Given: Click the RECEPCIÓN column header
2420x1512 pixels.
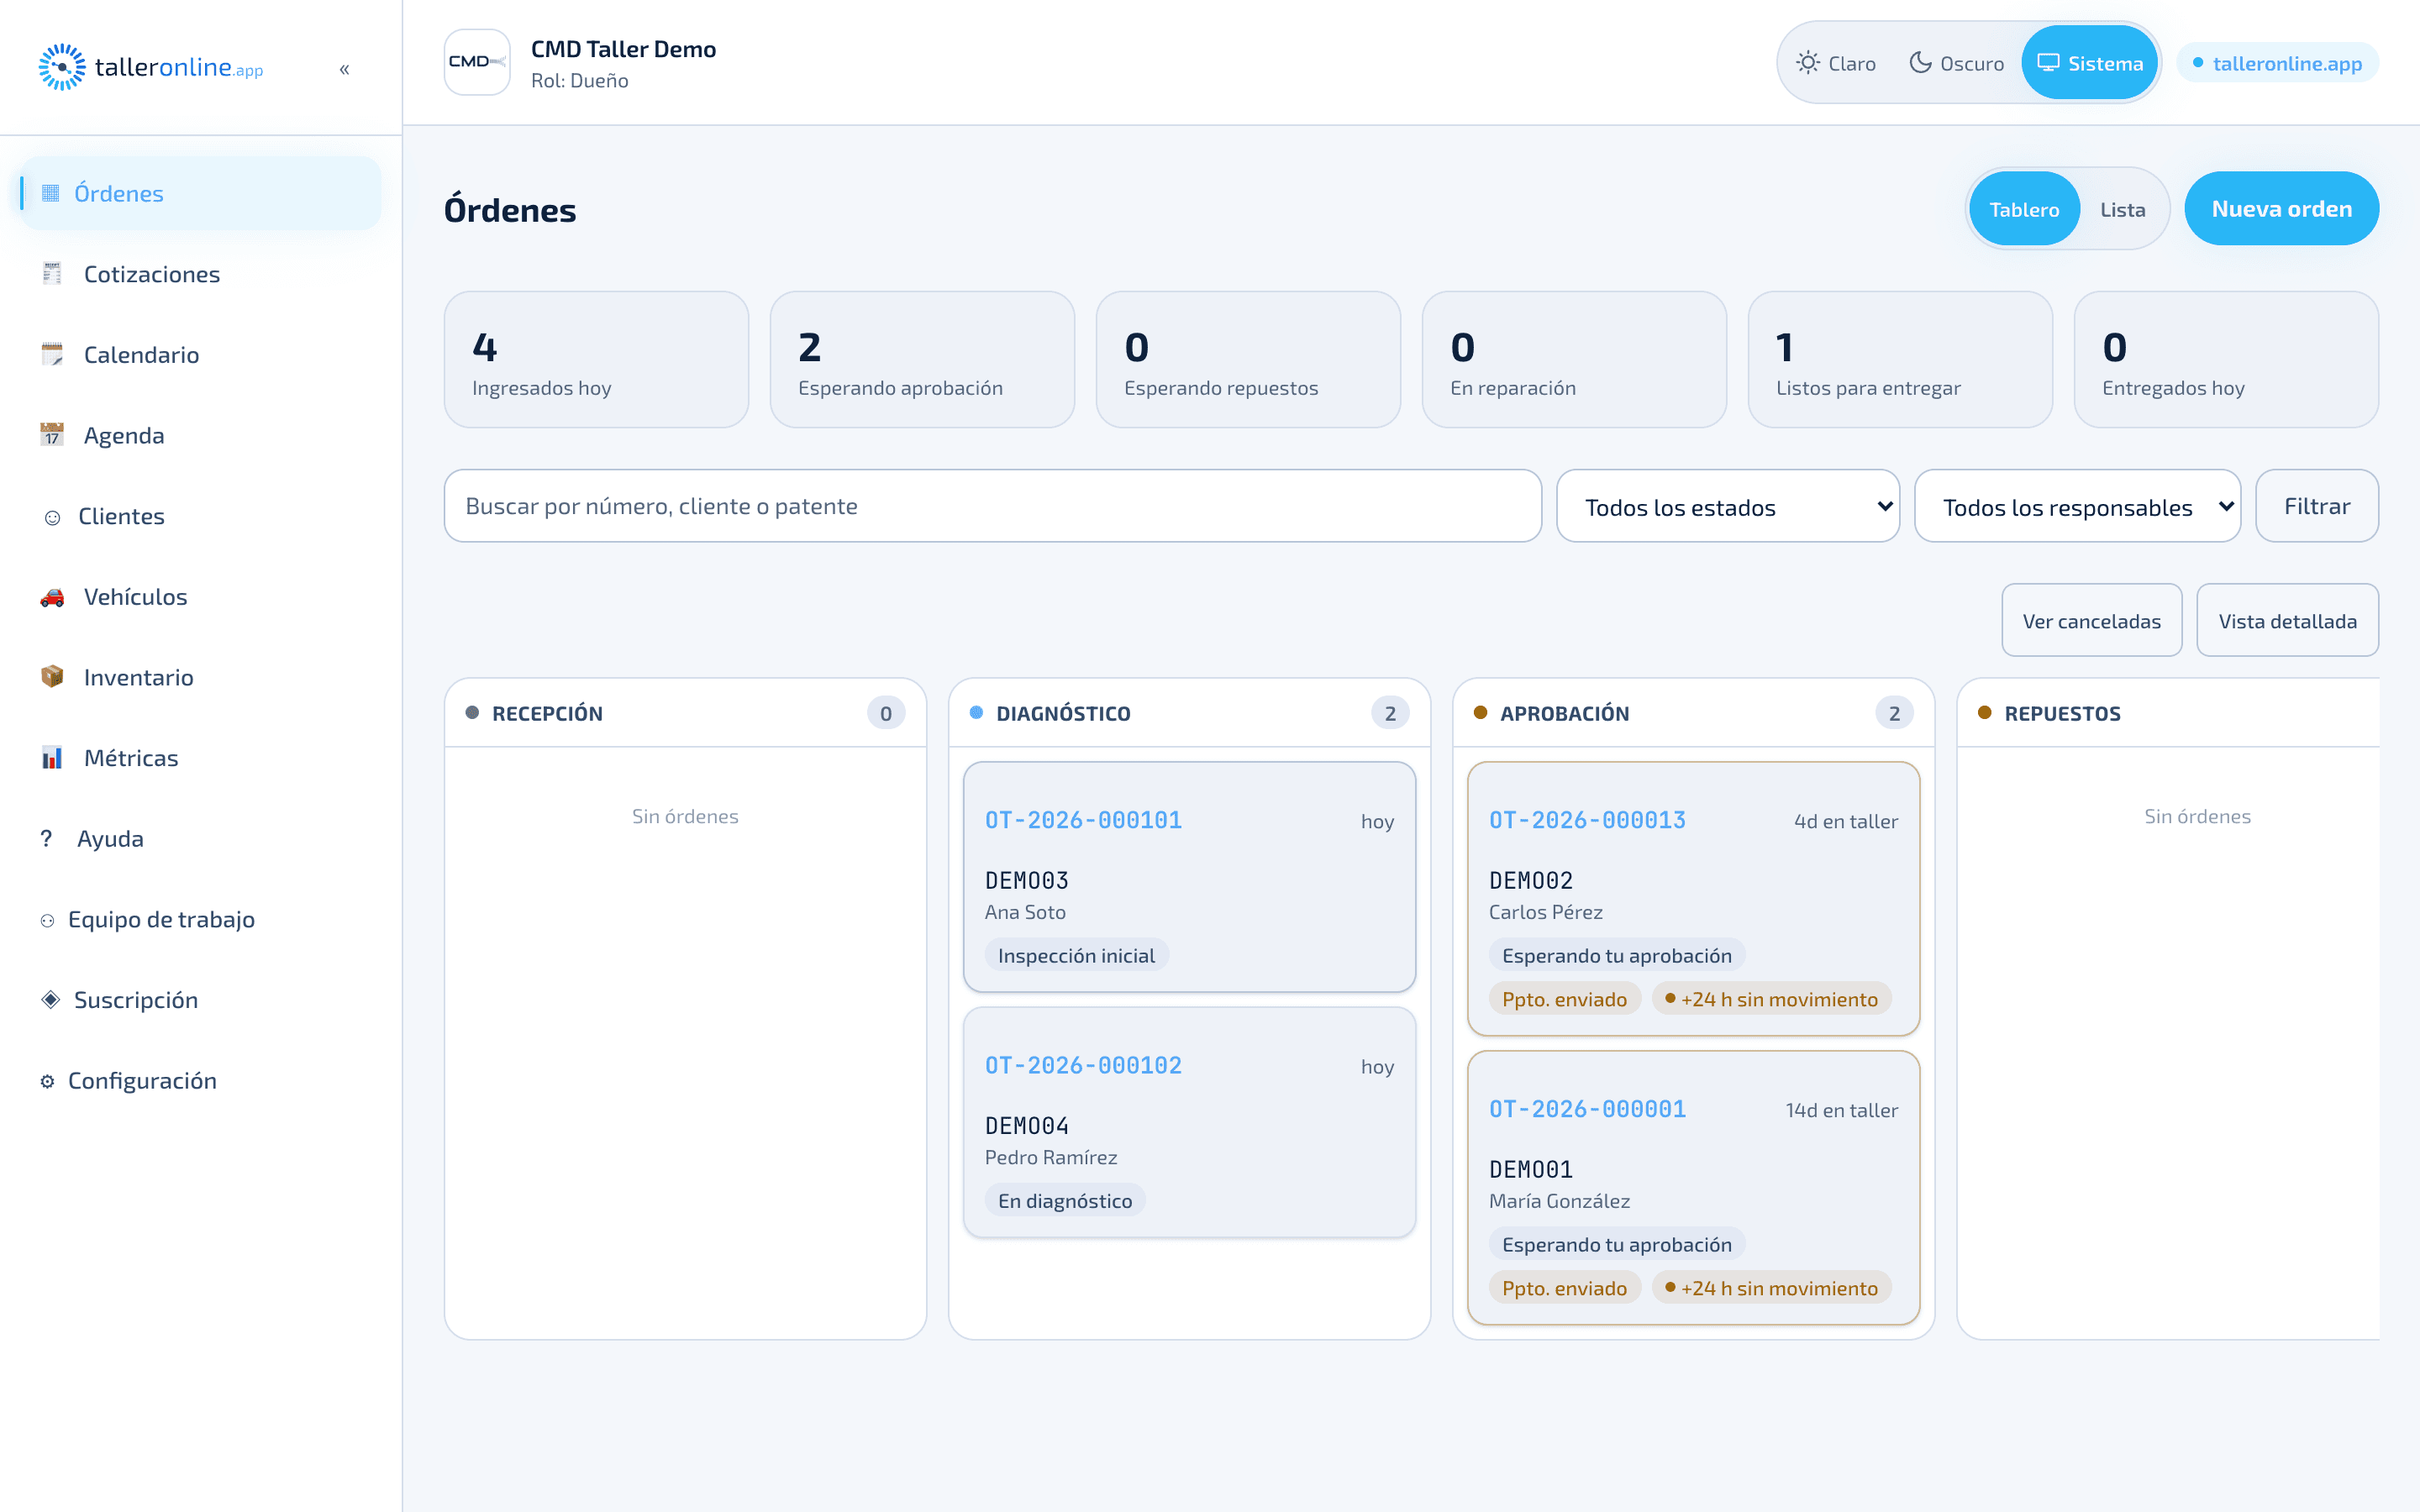Looking at the screenshot, I should pos(685,713).
